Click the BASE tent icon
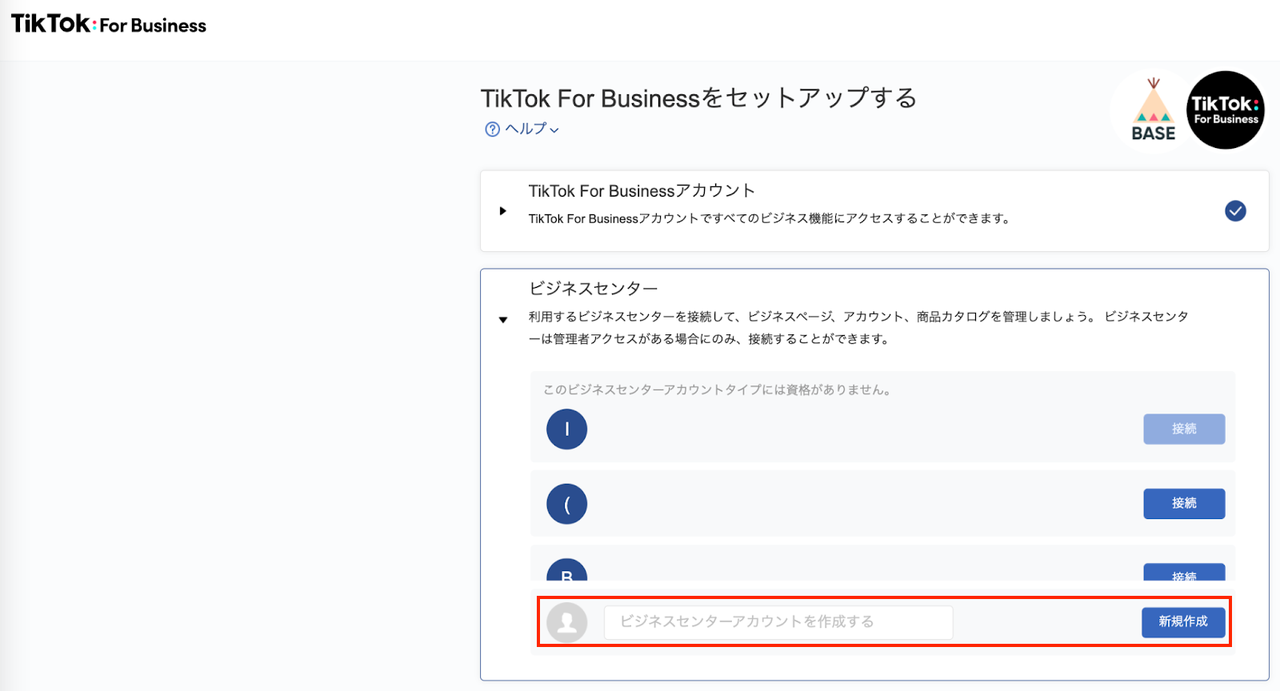 [1154, 108]
